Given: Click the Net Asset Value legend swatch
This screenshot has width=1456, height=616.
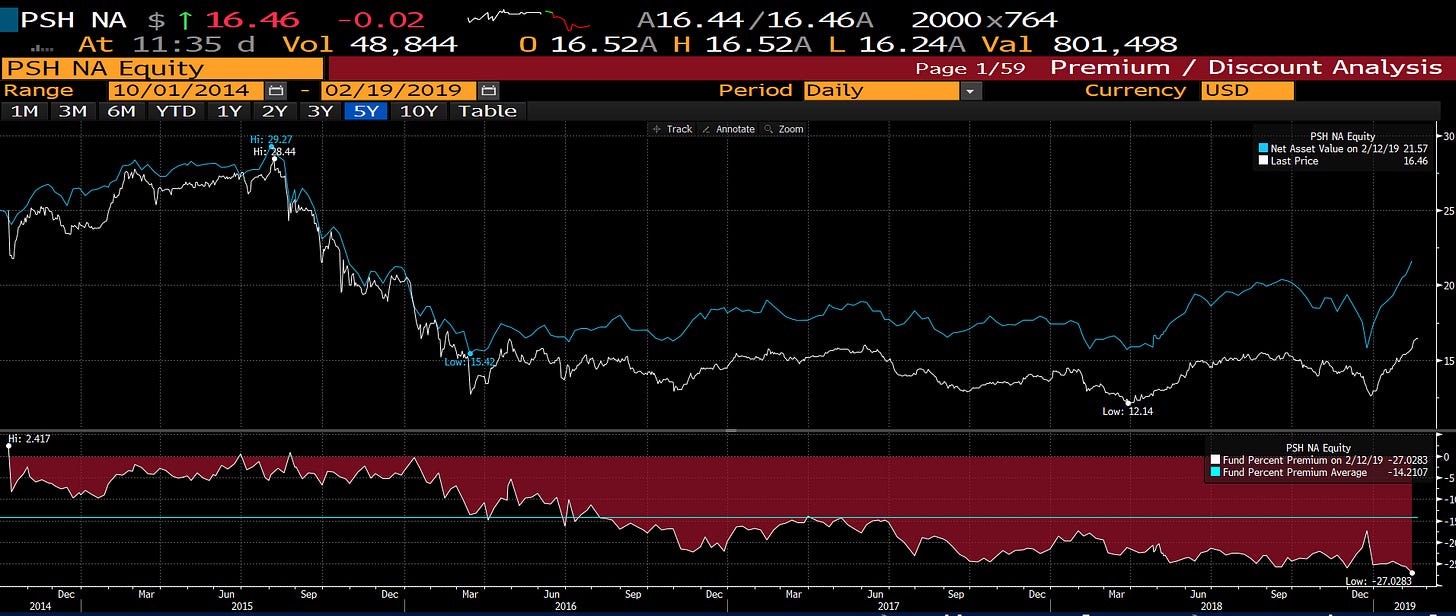Looking at the screenshot, I should 1263,148.
